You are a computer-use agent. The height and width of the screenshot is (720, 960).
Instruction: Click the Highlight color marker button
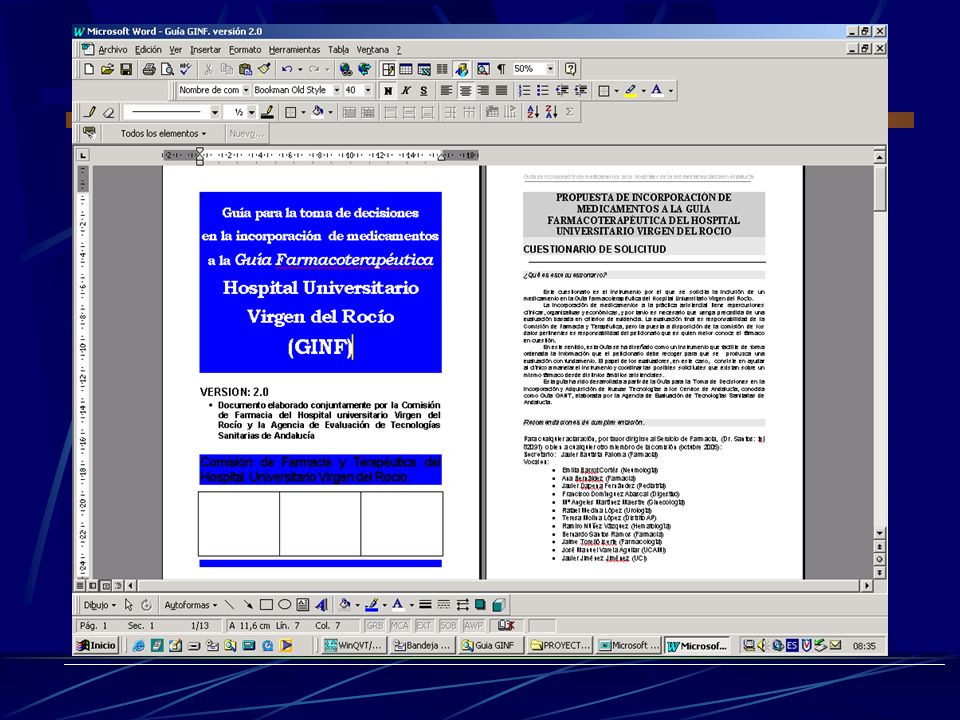click(631, 91)
